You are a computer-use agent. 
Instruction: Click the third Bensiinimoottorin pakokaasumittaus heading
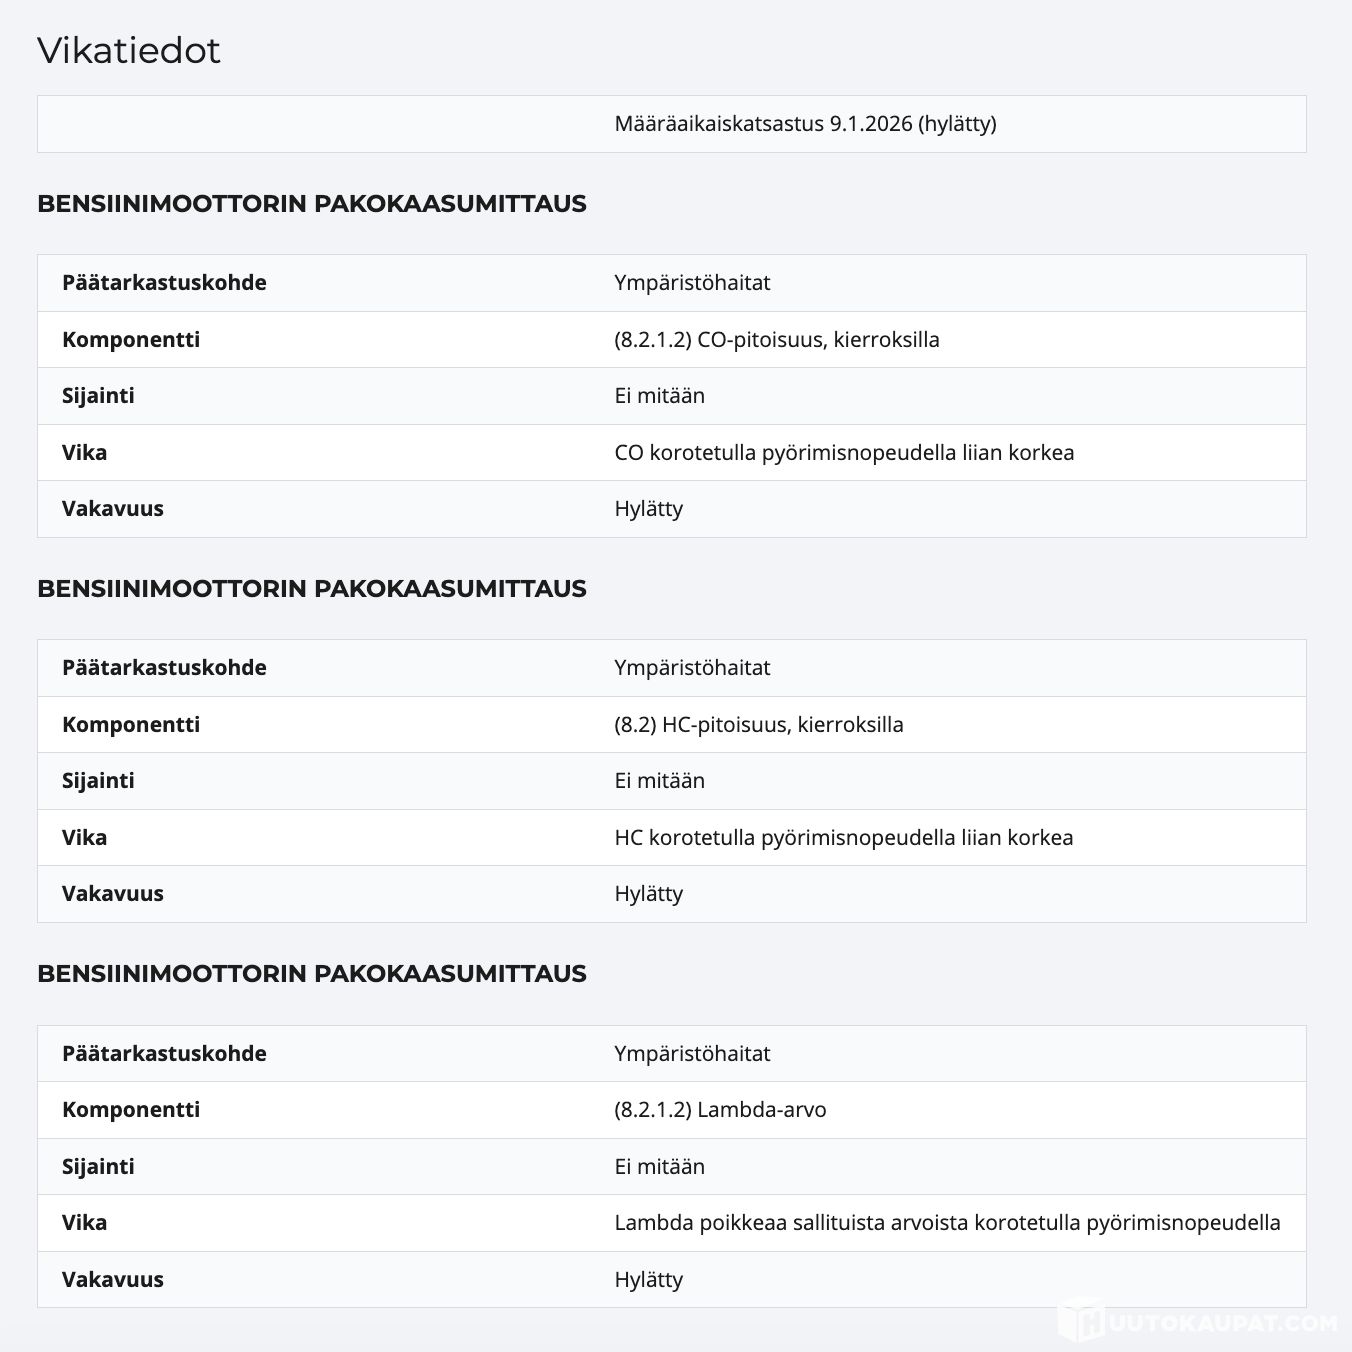tap(311, 973)
